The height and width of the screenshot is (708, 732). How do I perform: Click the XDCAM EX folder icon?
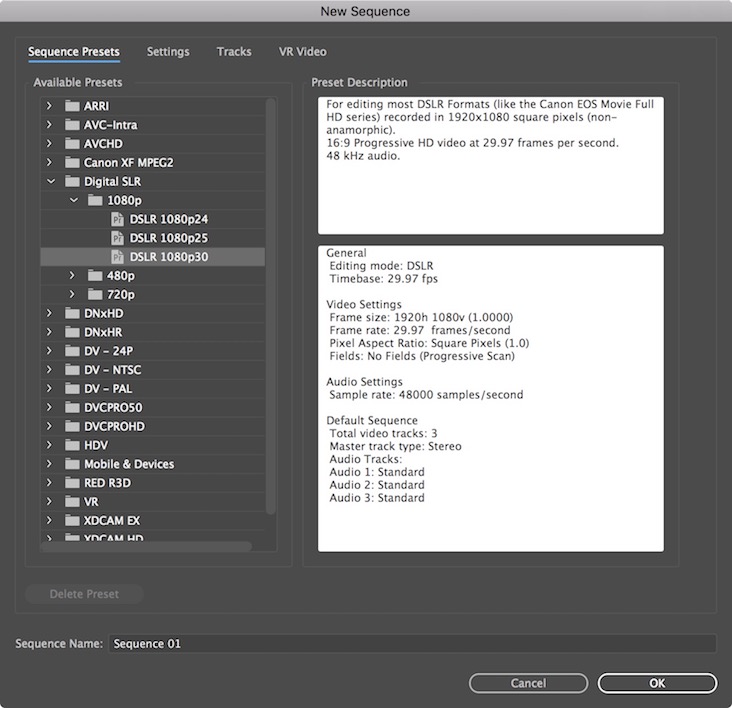pos(72,520)
